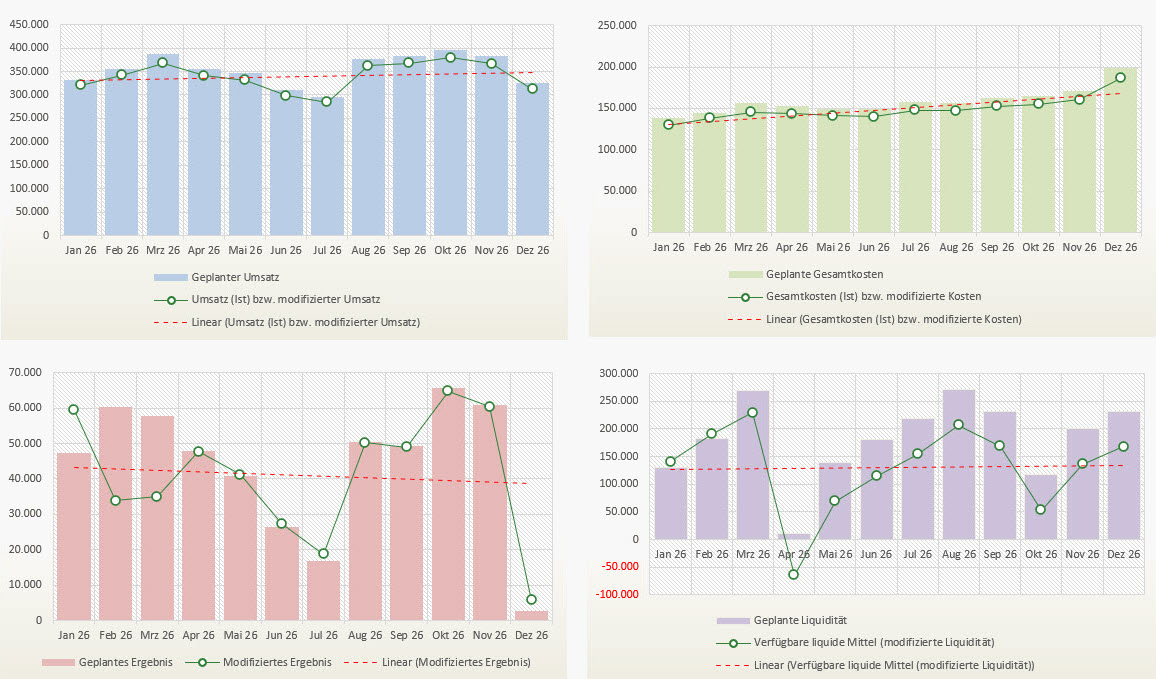
Task: Click the Mrz 26 bar for Geplanter Umsatz
Action: [x=162, y=150]
